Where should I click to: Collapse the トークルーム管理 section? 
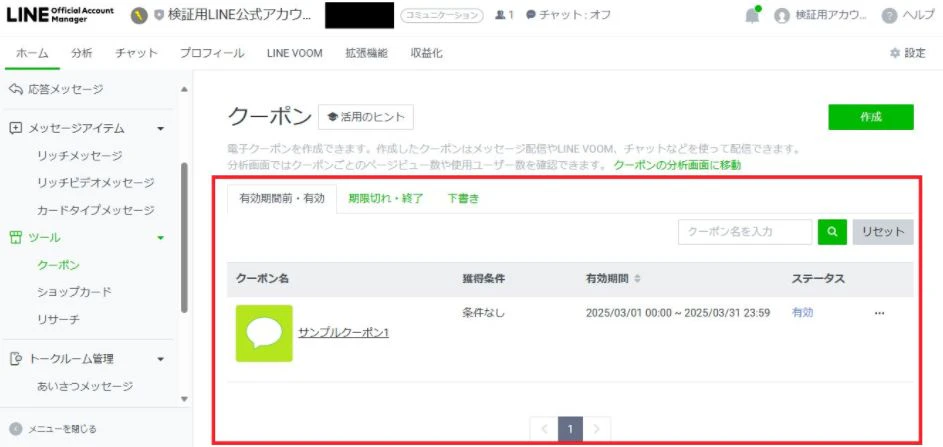click(x=161, y=359)
